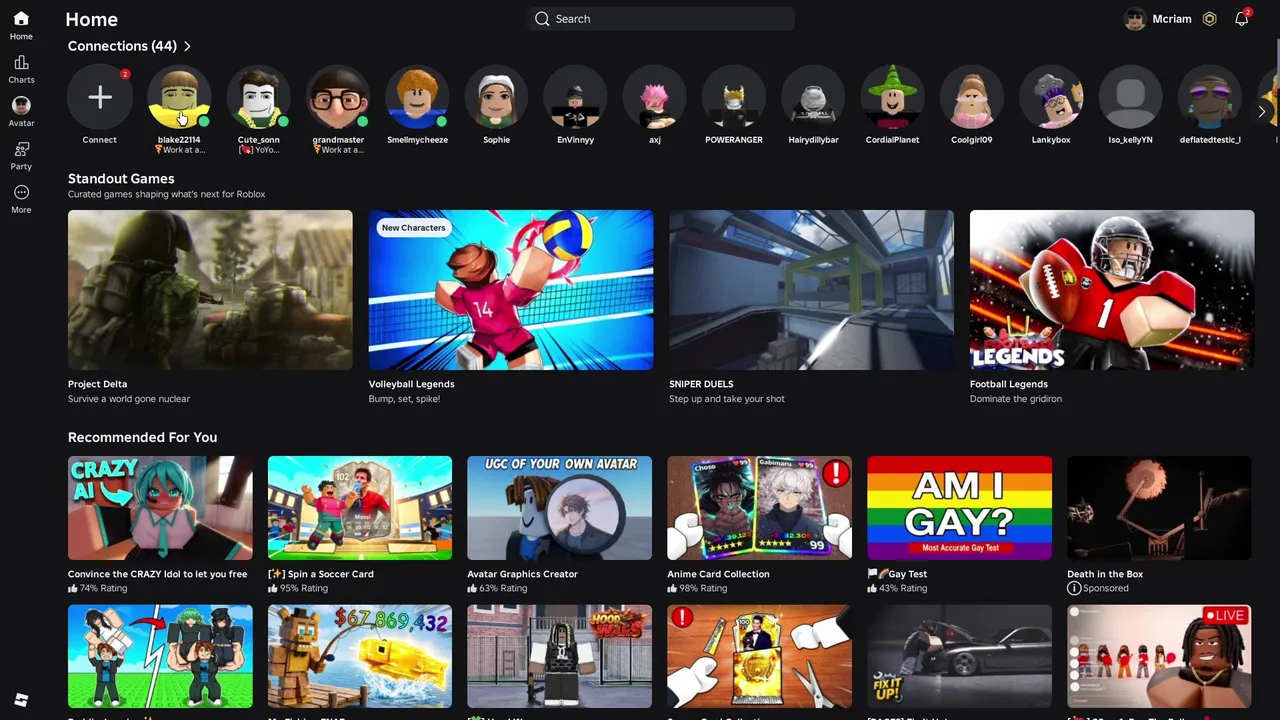Open Hairydillybar's connection avatar
The image size is (1280, 720).
[813, 97]
